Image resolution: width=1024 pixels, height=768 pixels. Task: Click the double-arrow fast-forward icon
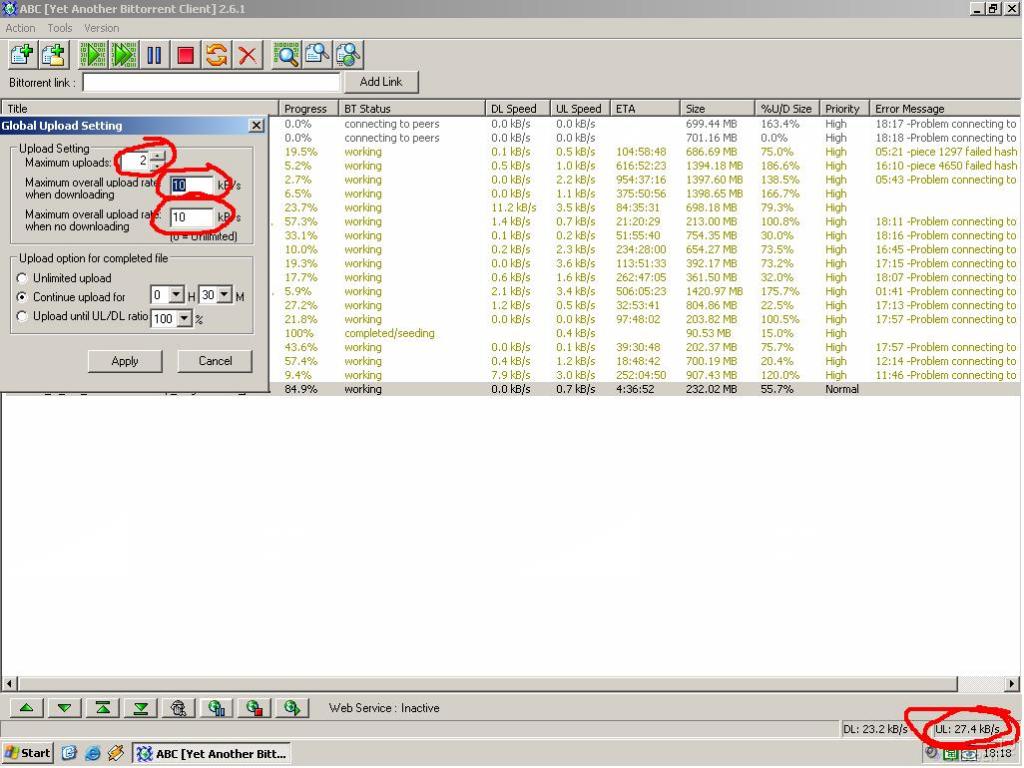point(124,55)
